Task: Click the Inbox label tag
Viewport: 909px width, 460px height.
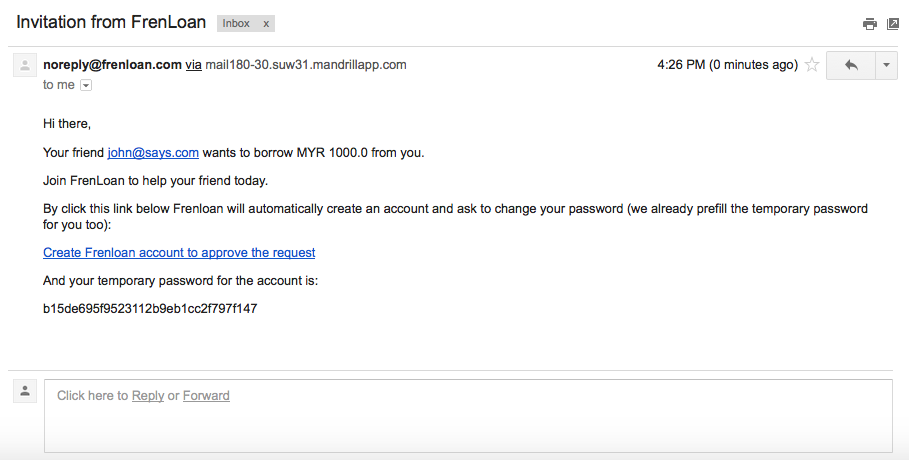Action: 237,23
